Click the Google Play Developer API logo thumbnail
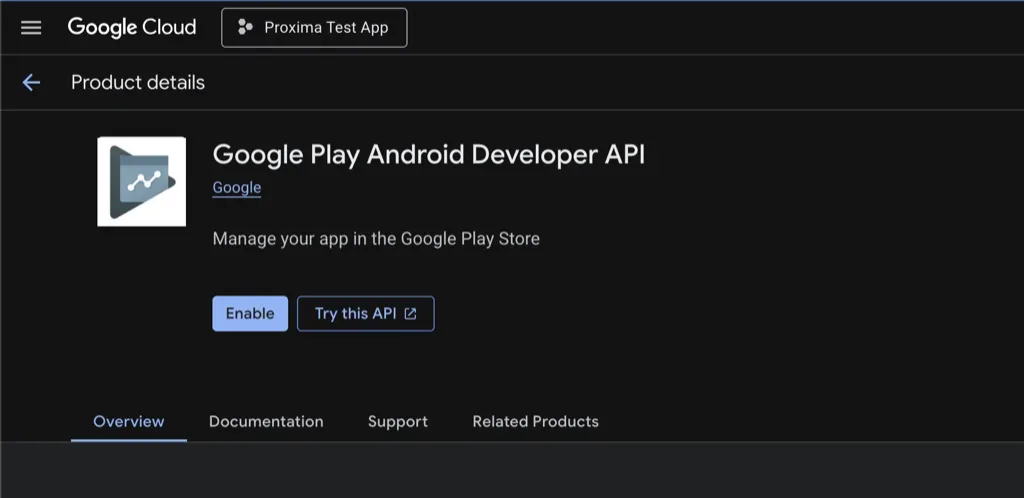Screen dimensions: 1024x498 coord(142,181)
